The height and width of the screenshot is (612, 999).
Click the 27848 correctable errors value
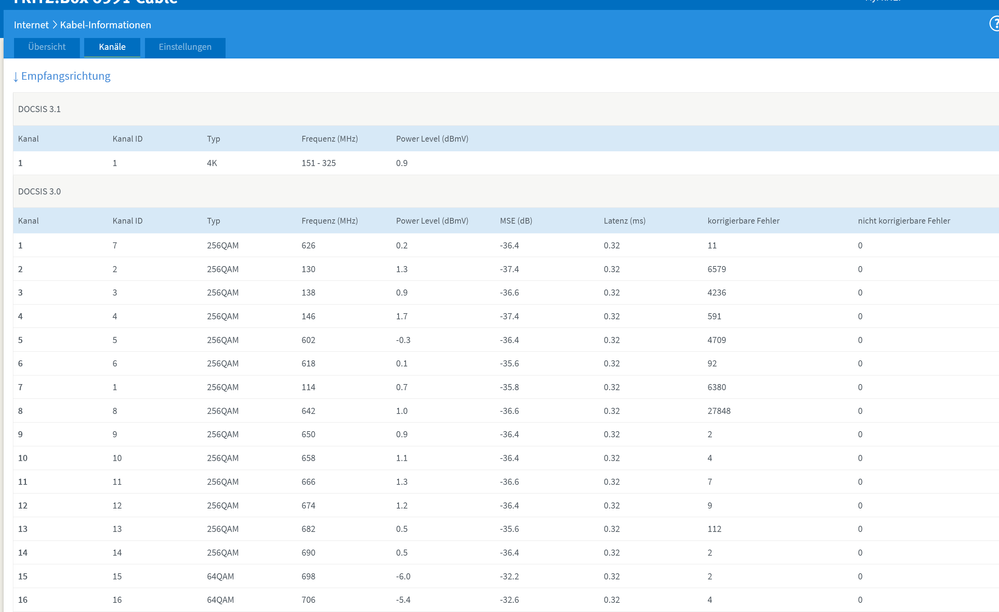tap(720, 411)
